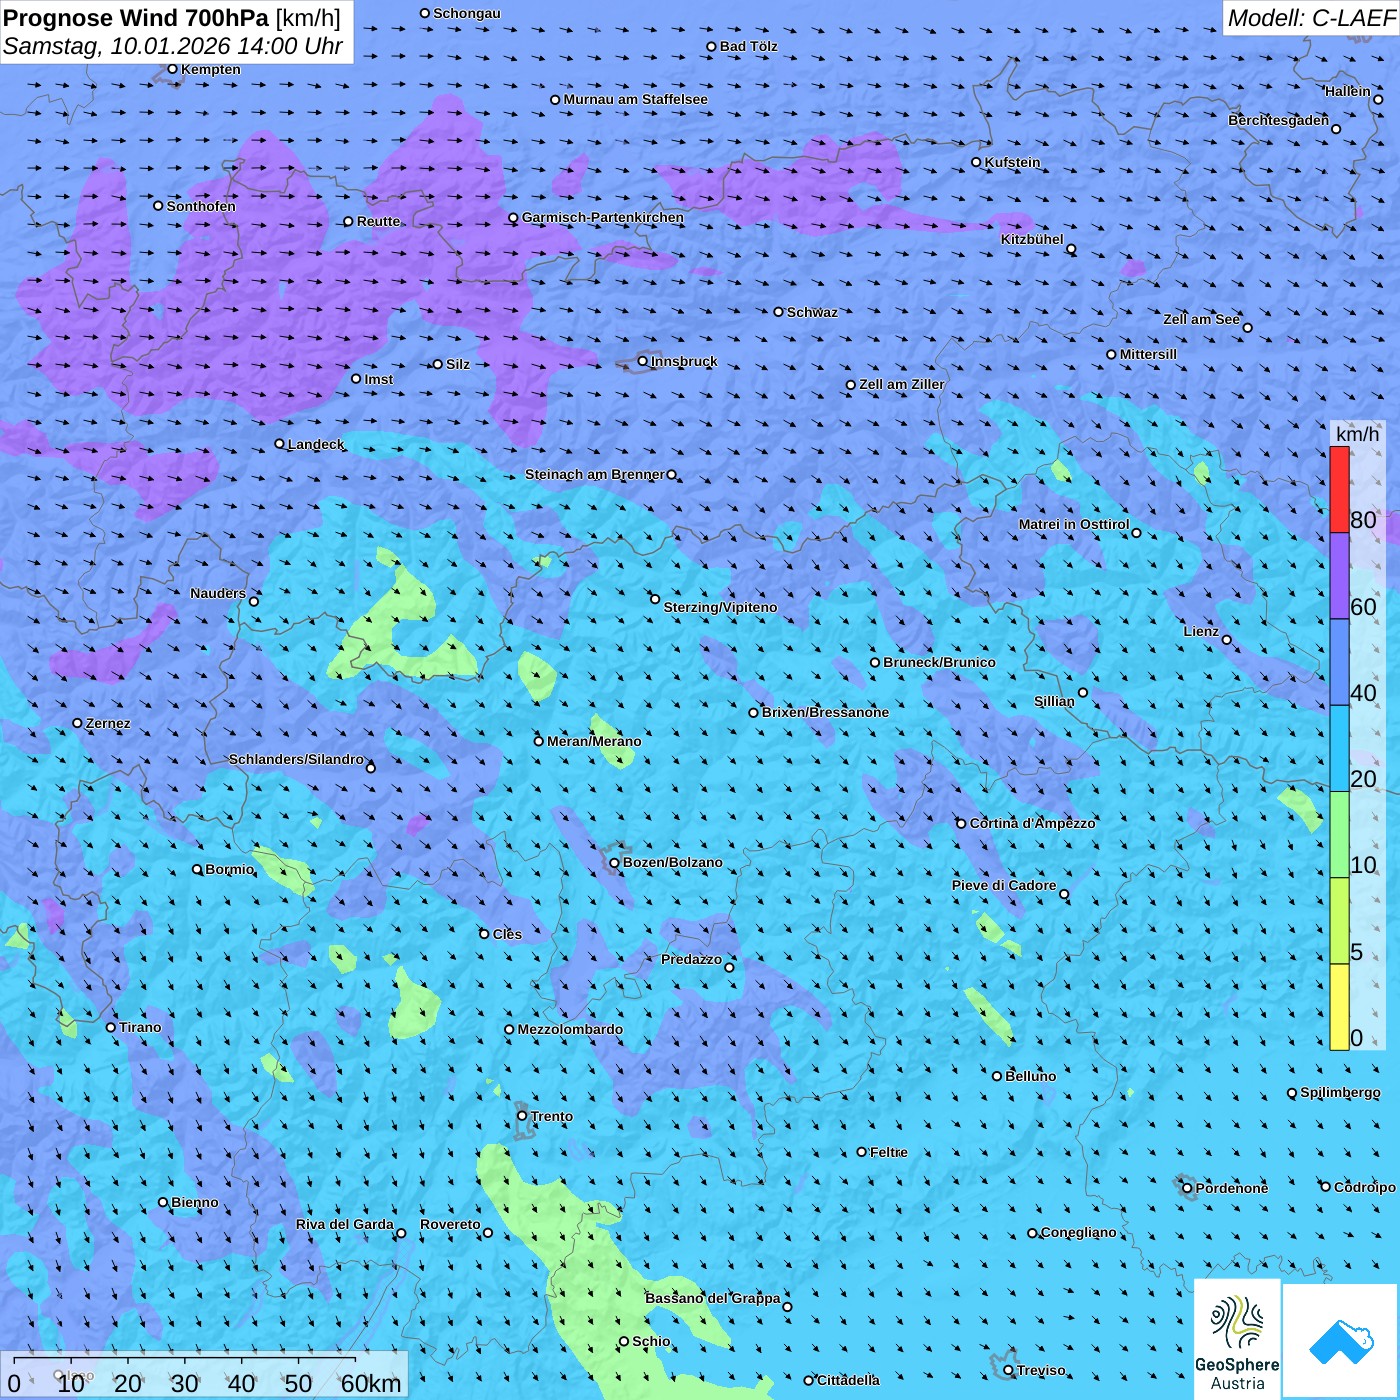
Task: Click the Pordenone label
Action: click(1231, 1188)
